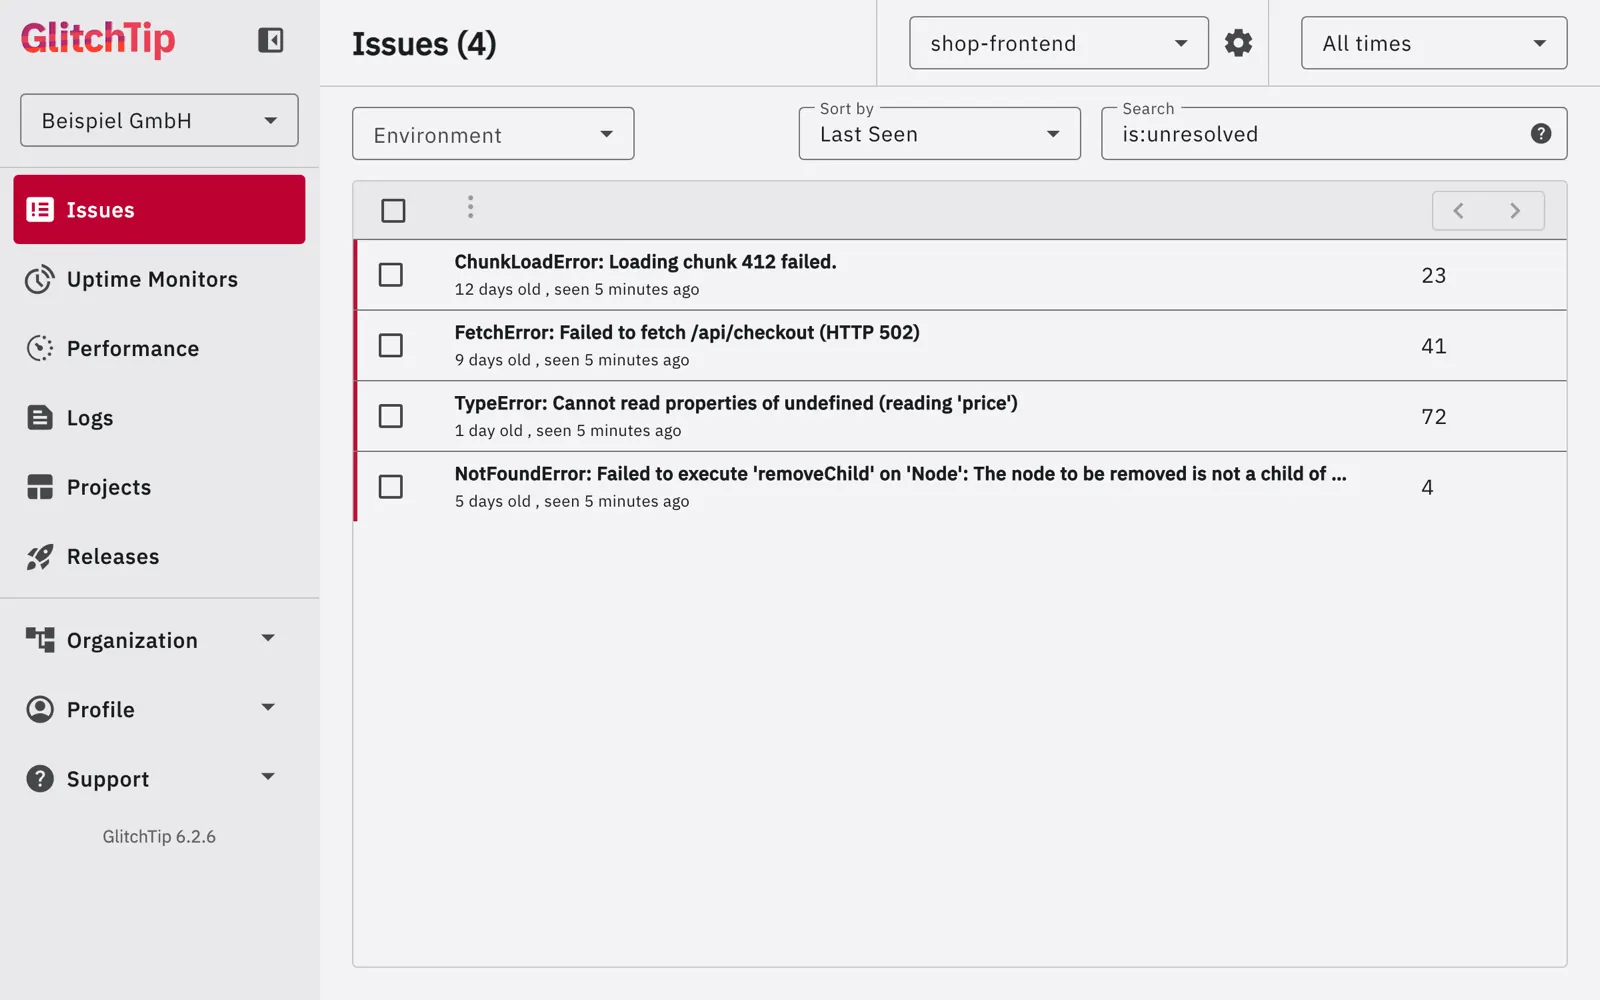This screenshot has height=1000, width=1600.
Task: Open the bulk actions three-dot menu
Action: pos(470,208)
